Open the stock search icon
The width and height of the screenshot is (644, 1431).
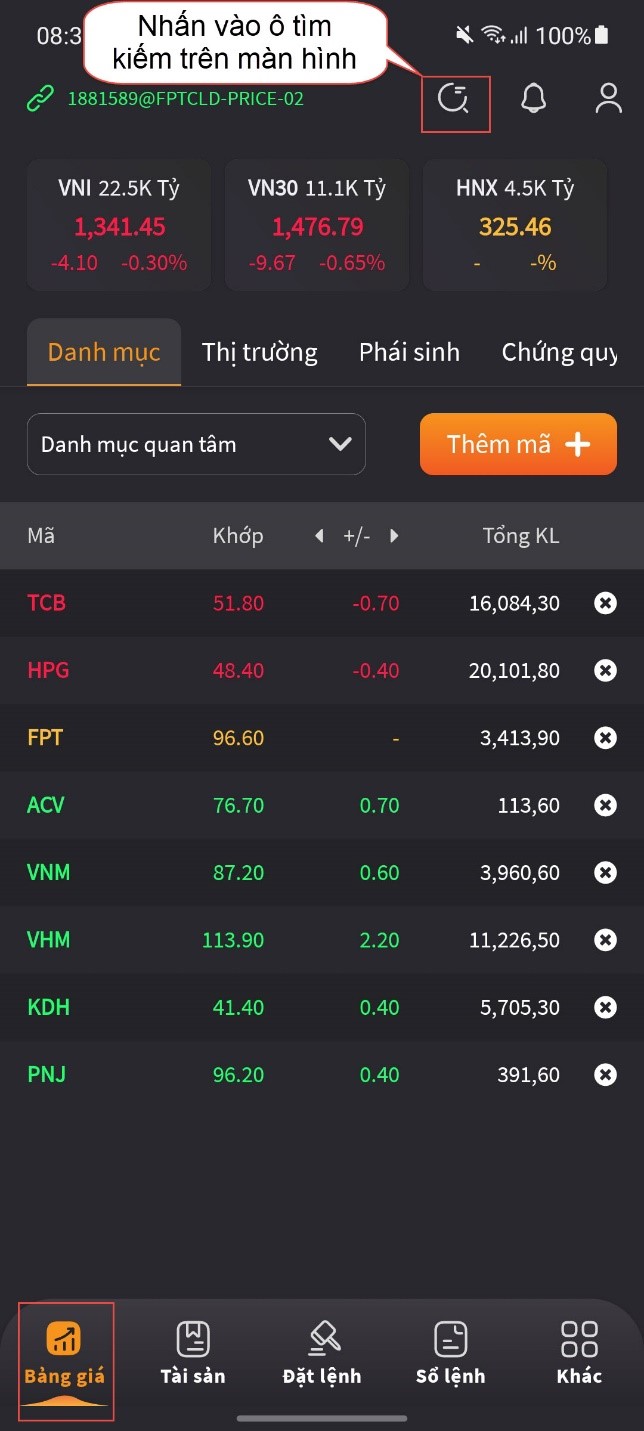455,99
